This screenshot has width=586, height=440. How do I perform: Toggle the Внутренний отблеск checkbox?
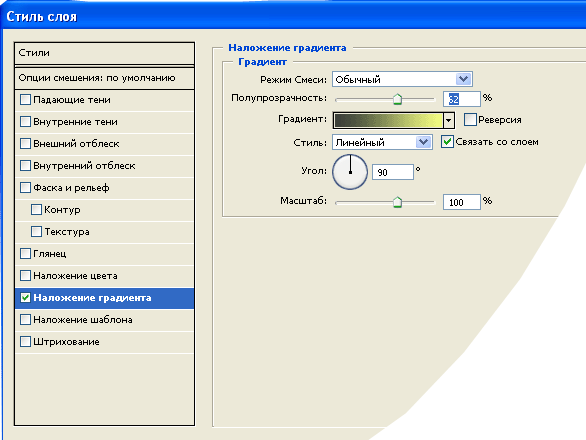[x=25, y=166]
